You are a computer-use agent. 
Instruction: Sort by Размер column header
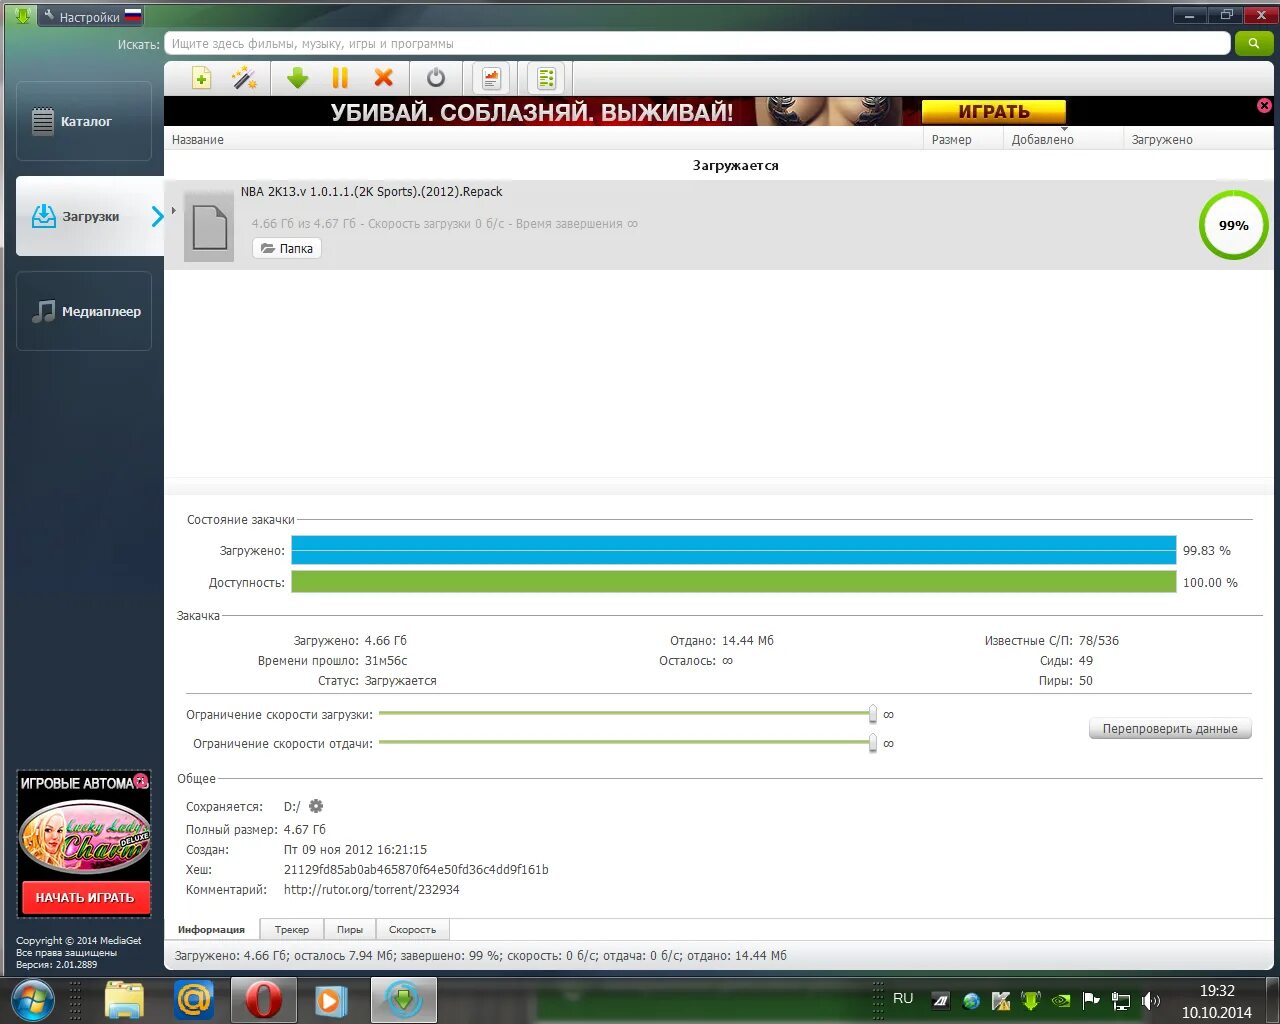point(951,140)
